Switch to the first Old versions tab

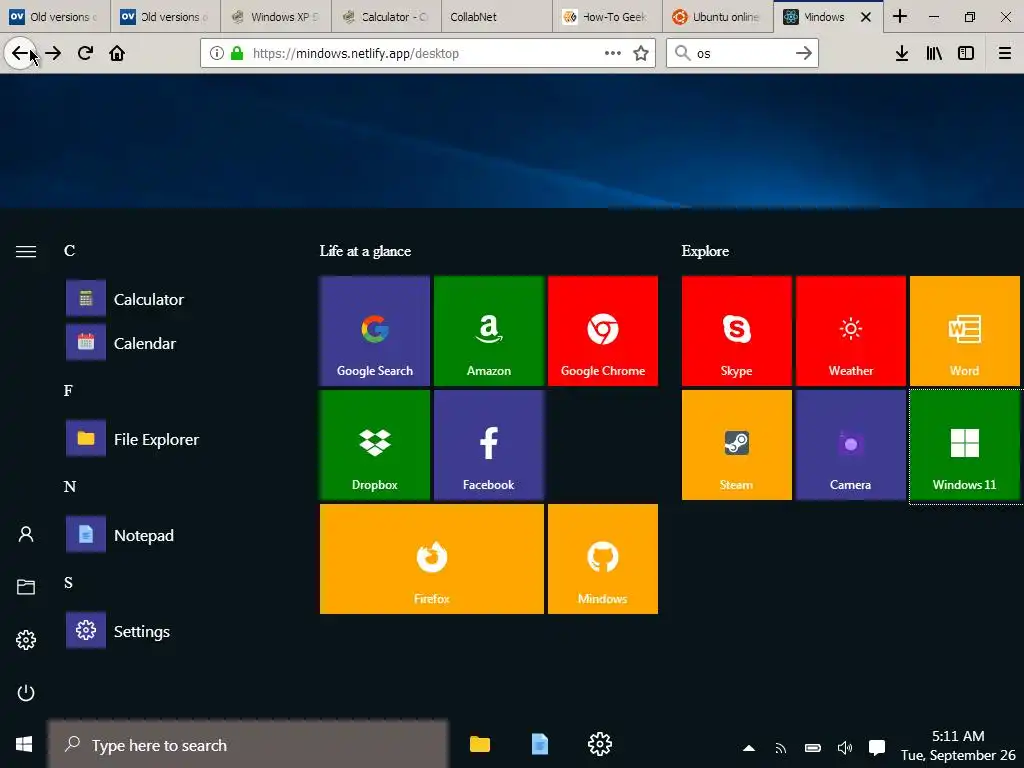(x=55, y=16)
